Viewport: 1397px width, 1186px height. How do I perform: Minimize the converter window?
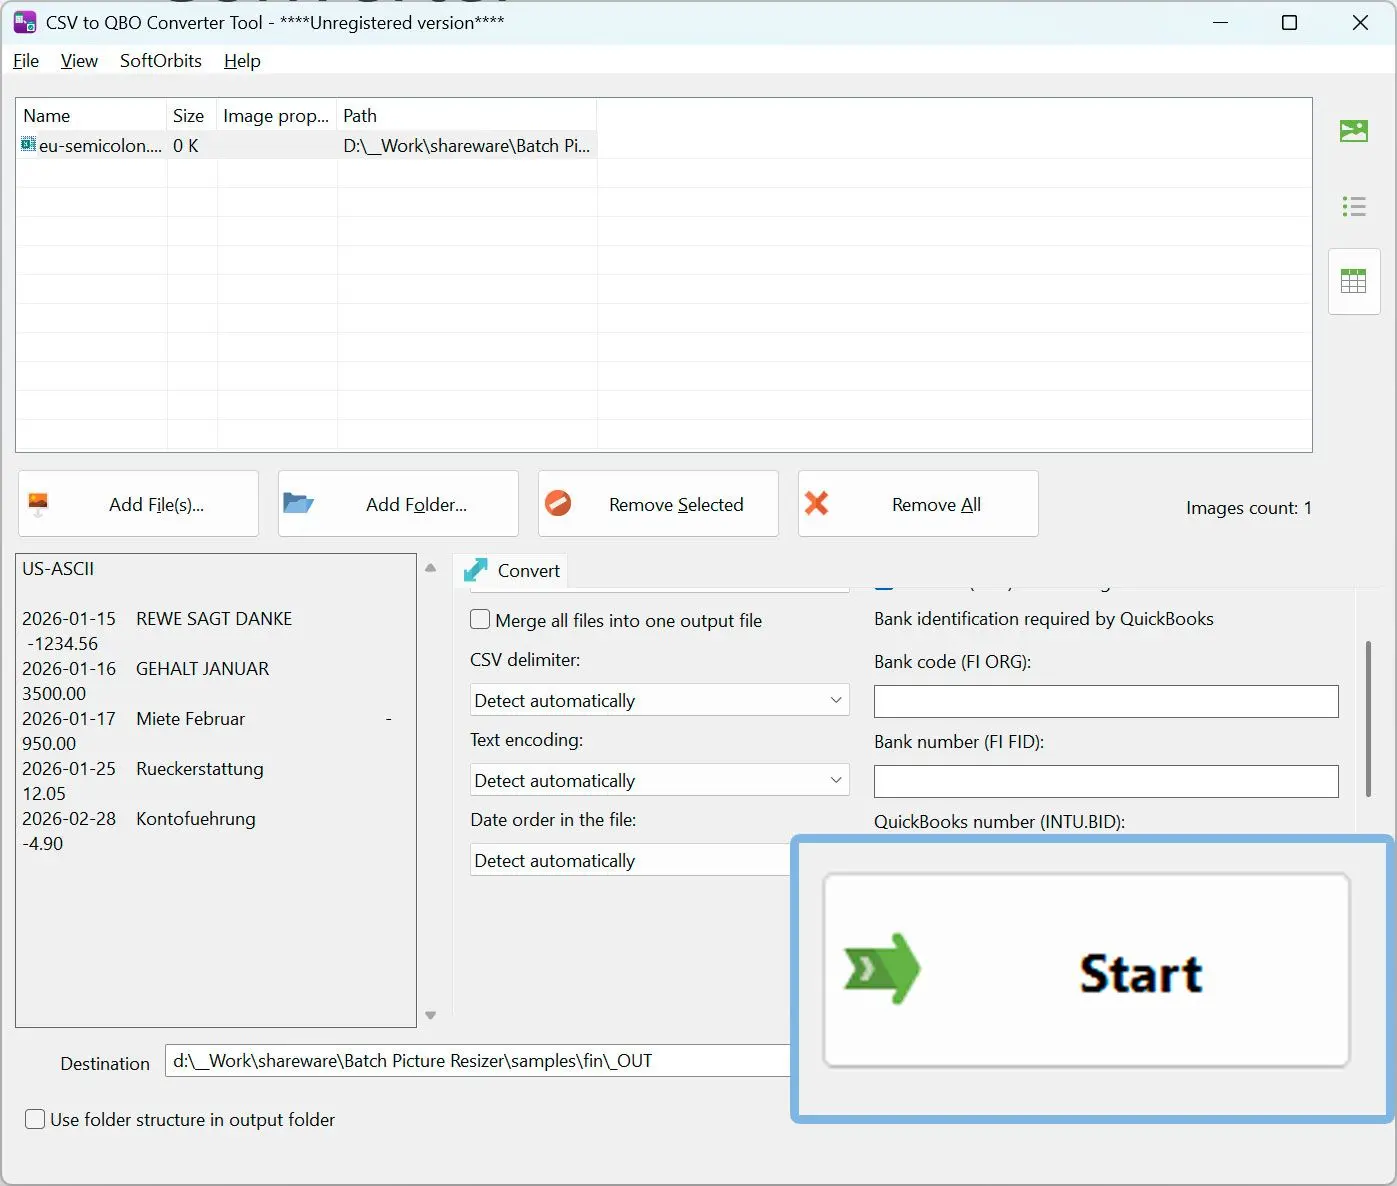point(1220,22)
